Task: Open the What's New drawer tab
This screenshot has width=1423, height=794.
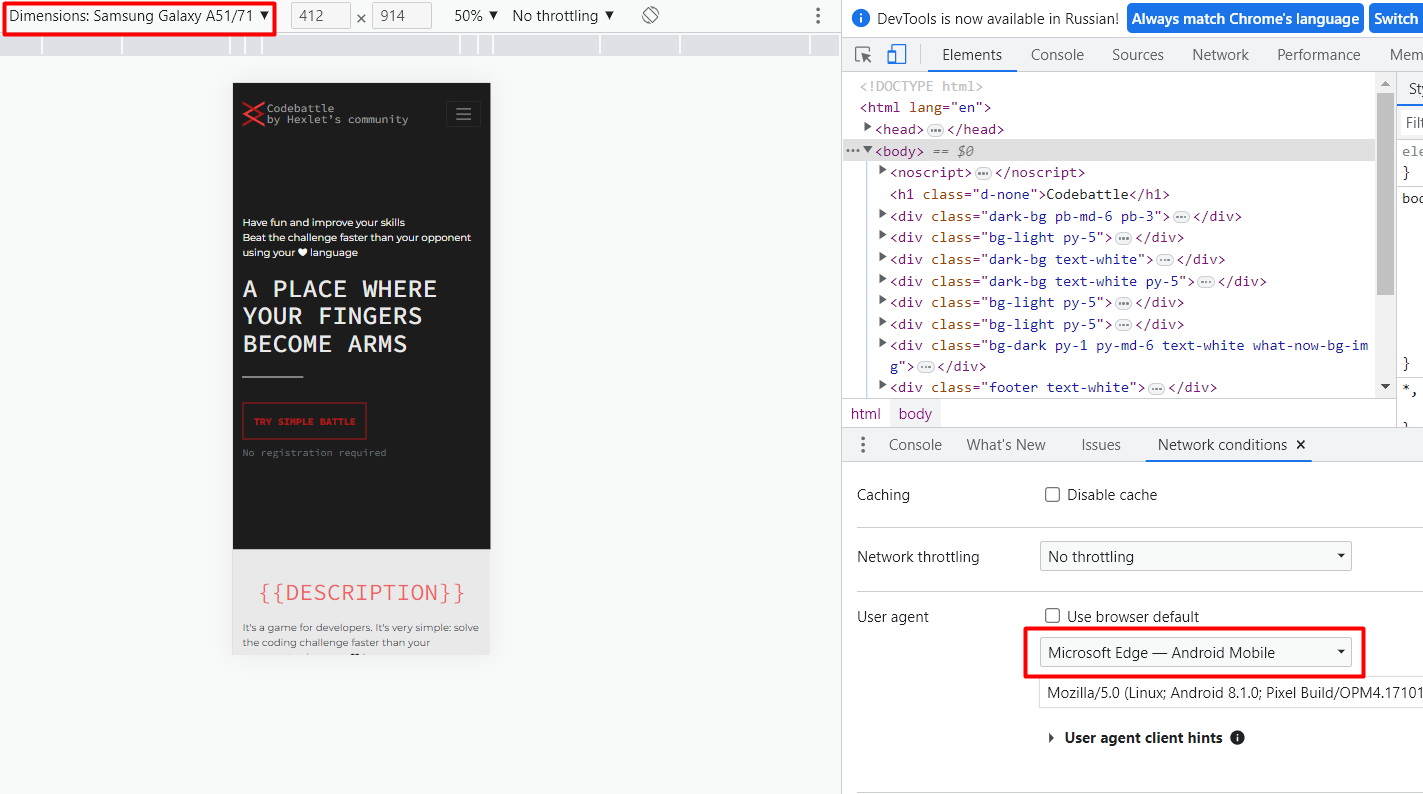Action: (x=1006, y=445)
